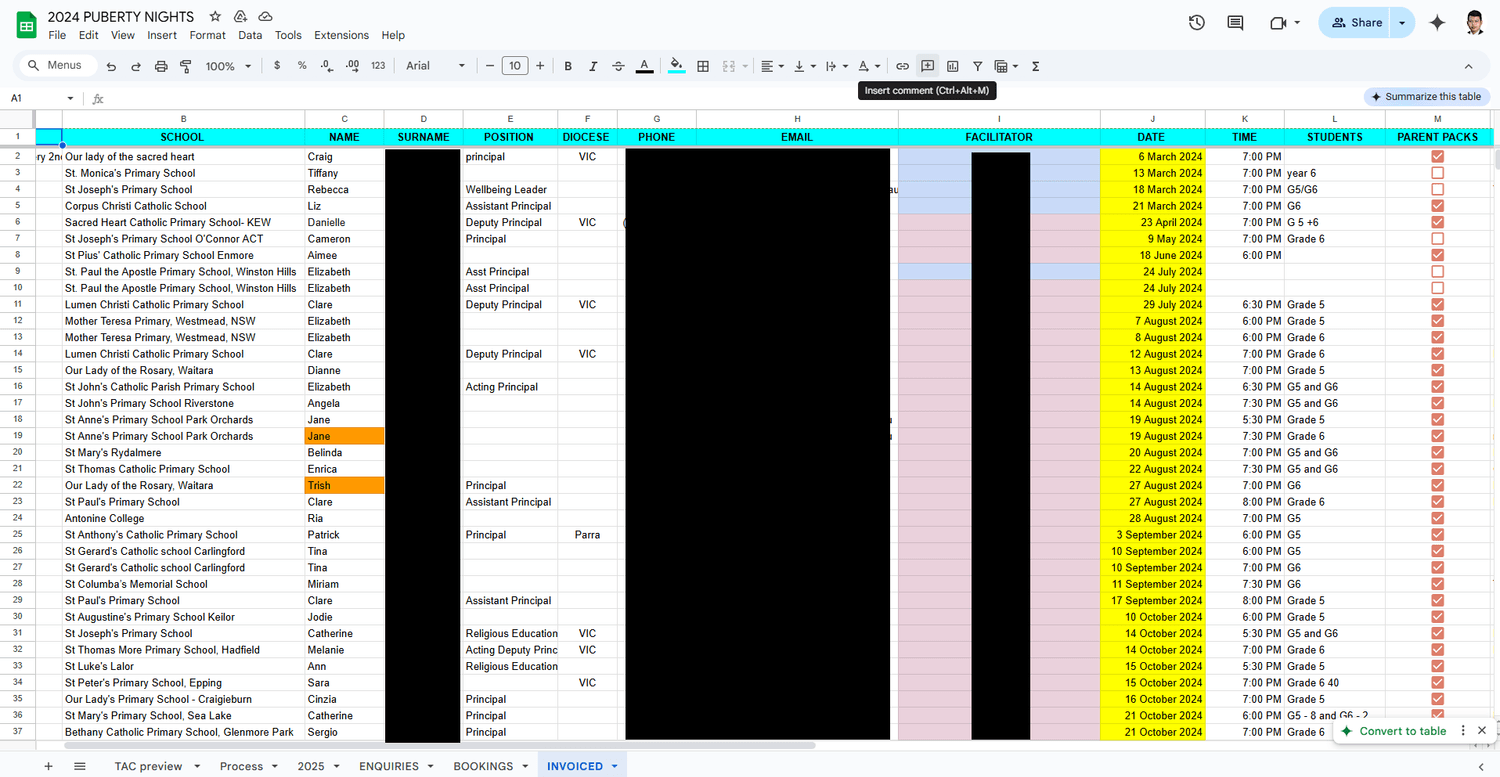1500x777 pixels.
Task: Click the Insert comment toolbar icon
Action: click(x=927, y=66)
